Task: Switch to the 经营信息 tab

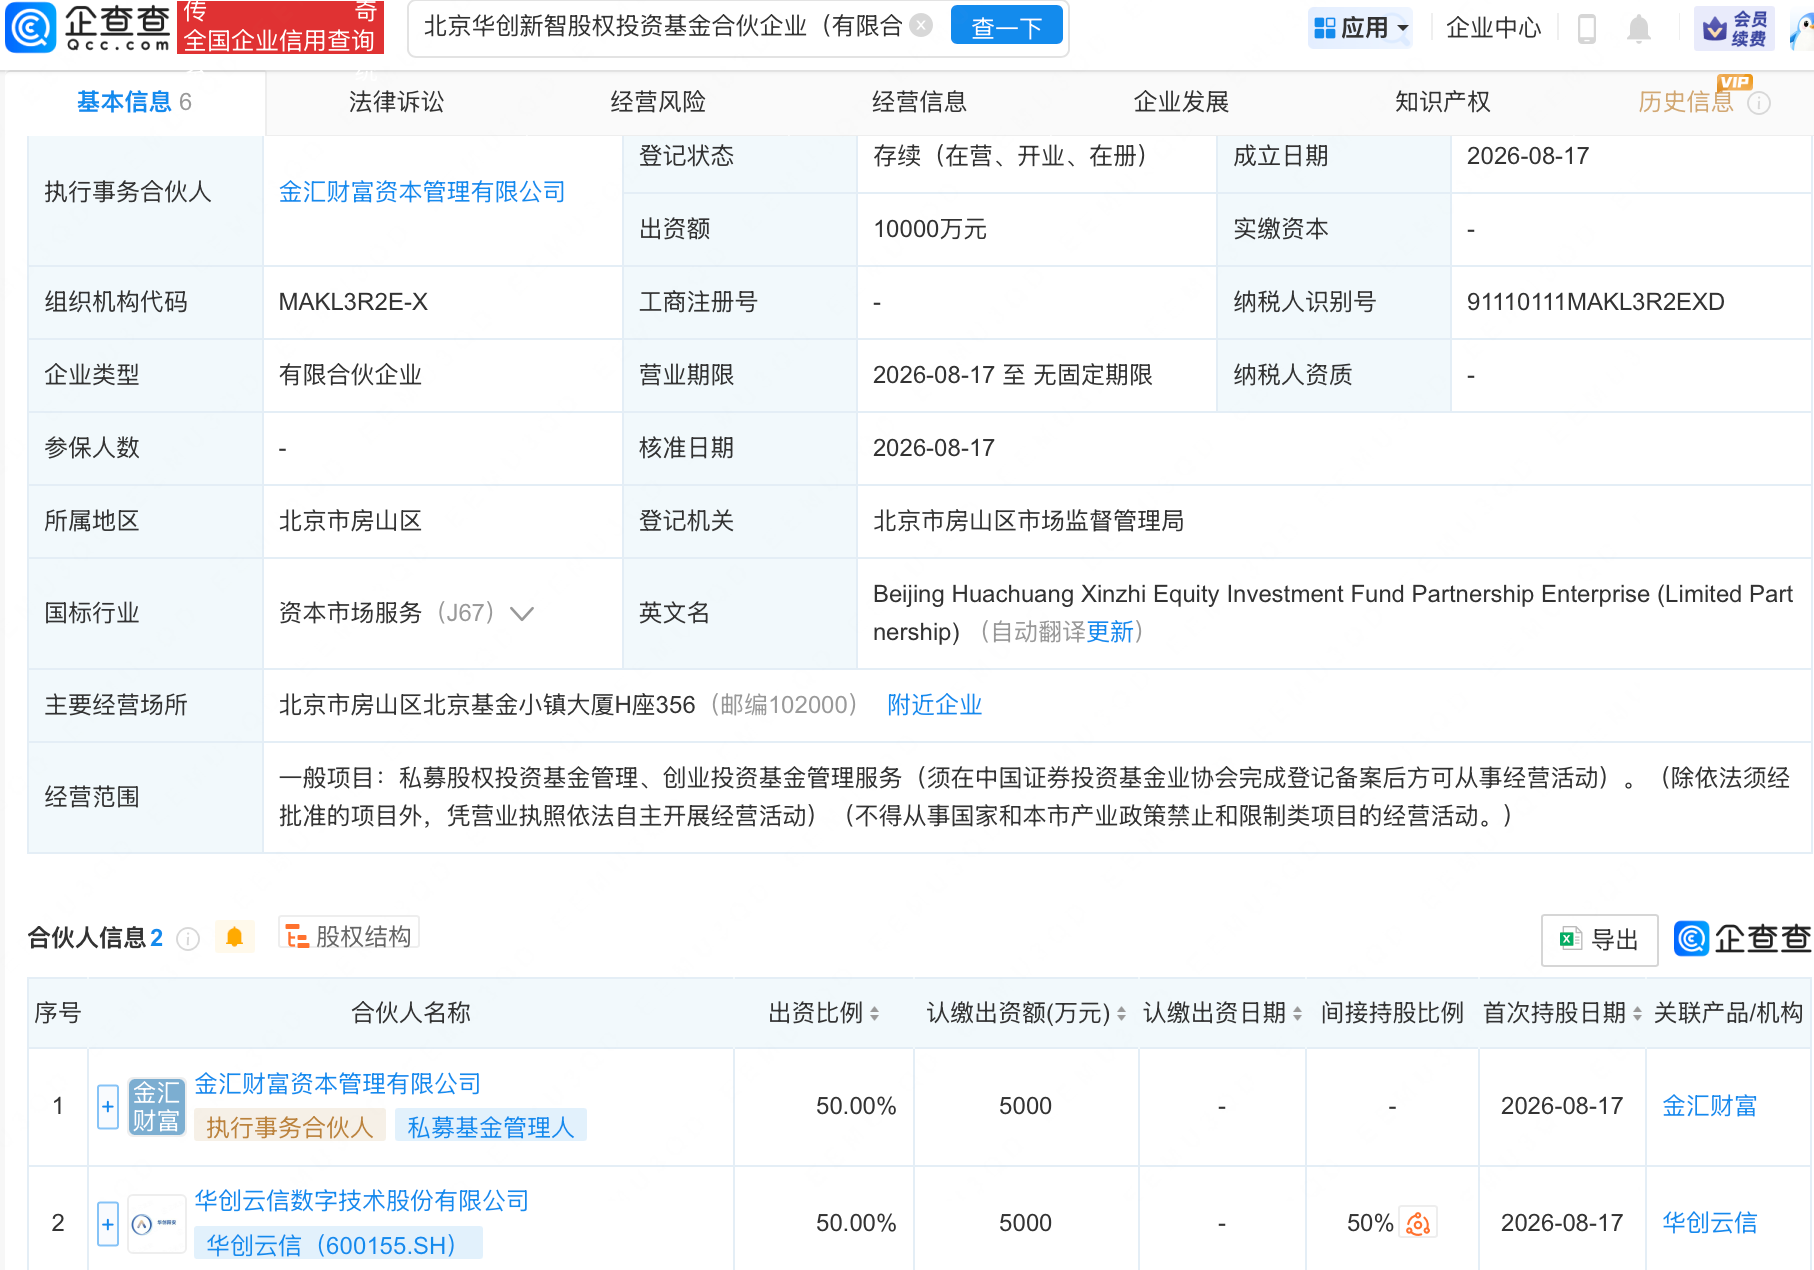Action: 919,102
